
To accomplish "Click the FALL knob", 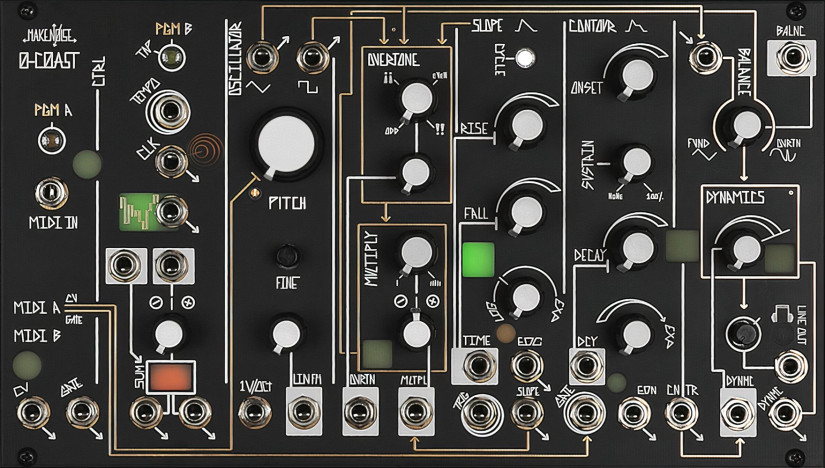I will pos(527,212).
